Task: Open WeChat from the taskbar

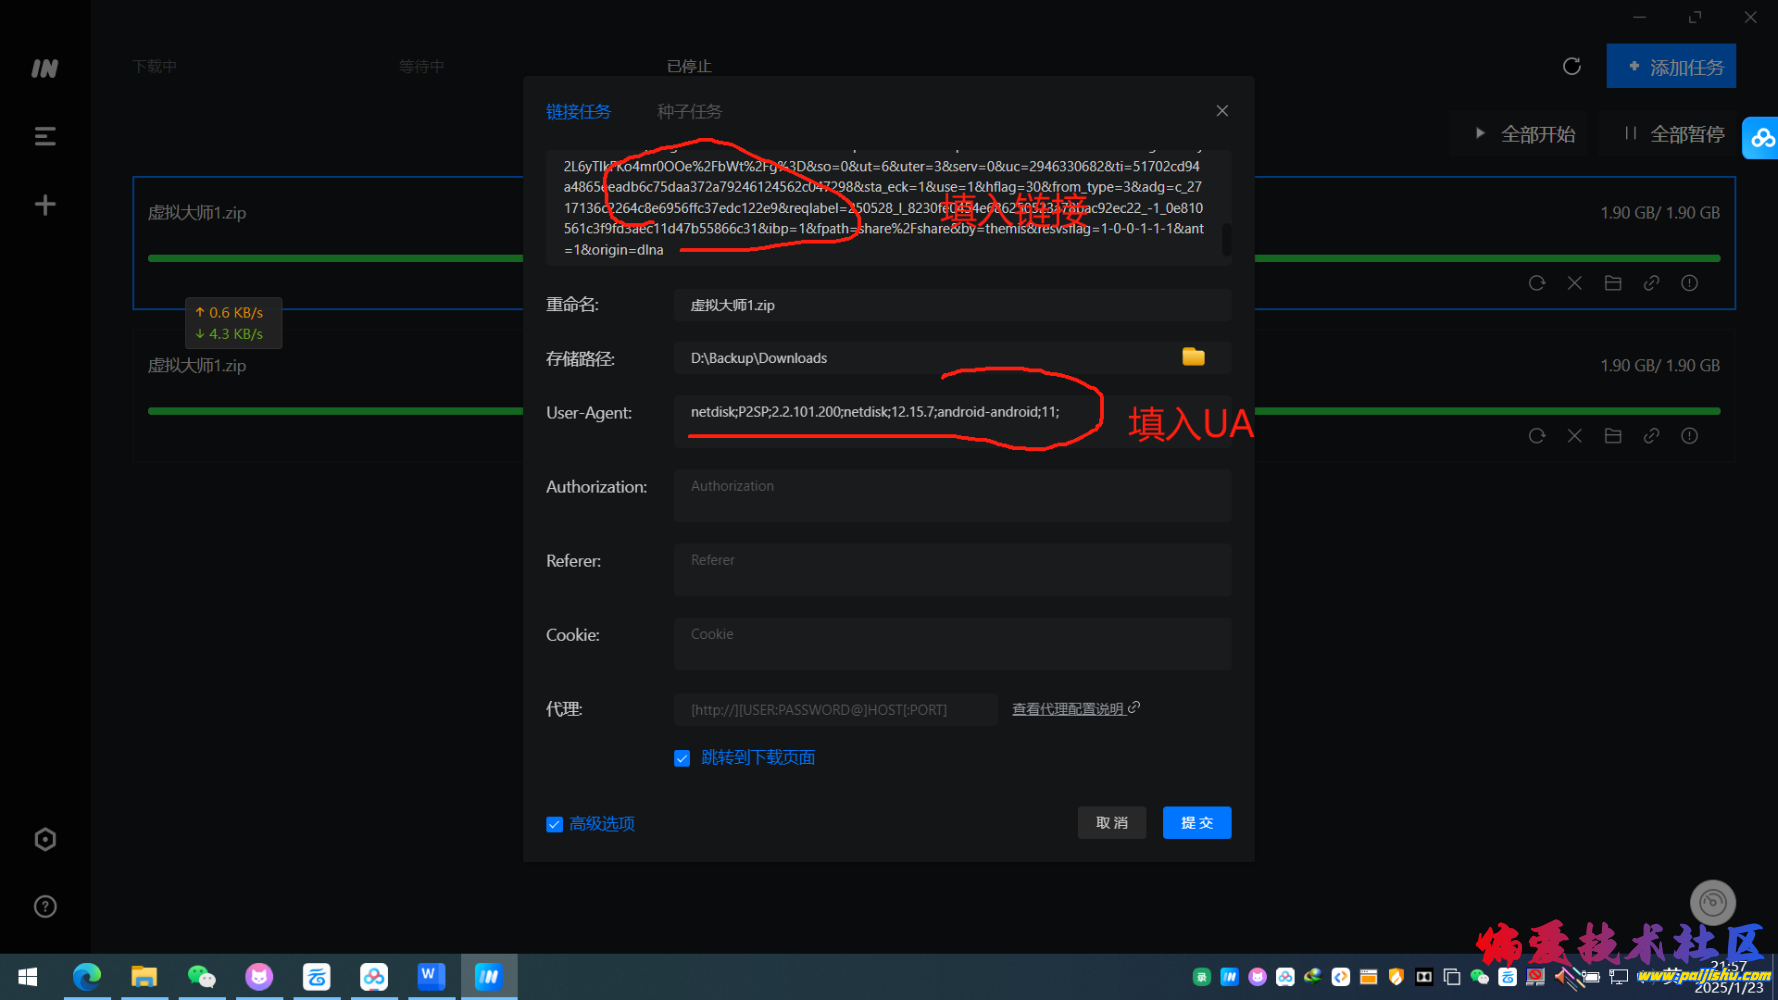Action: tap(201, 976)
